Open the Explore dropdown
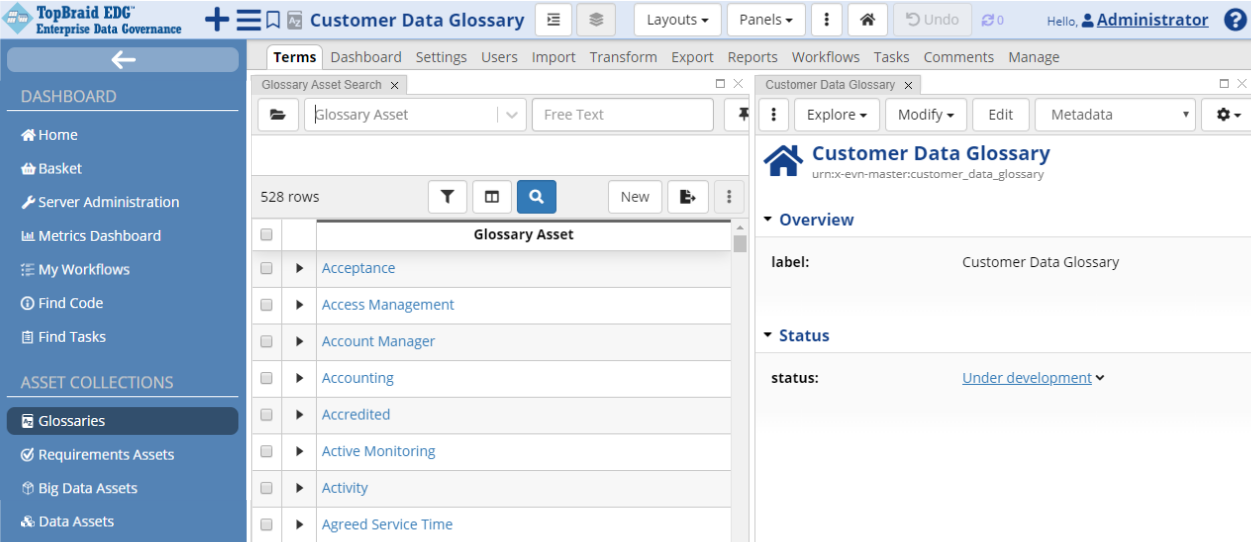 pyautogui.click(x=837, y=115)
